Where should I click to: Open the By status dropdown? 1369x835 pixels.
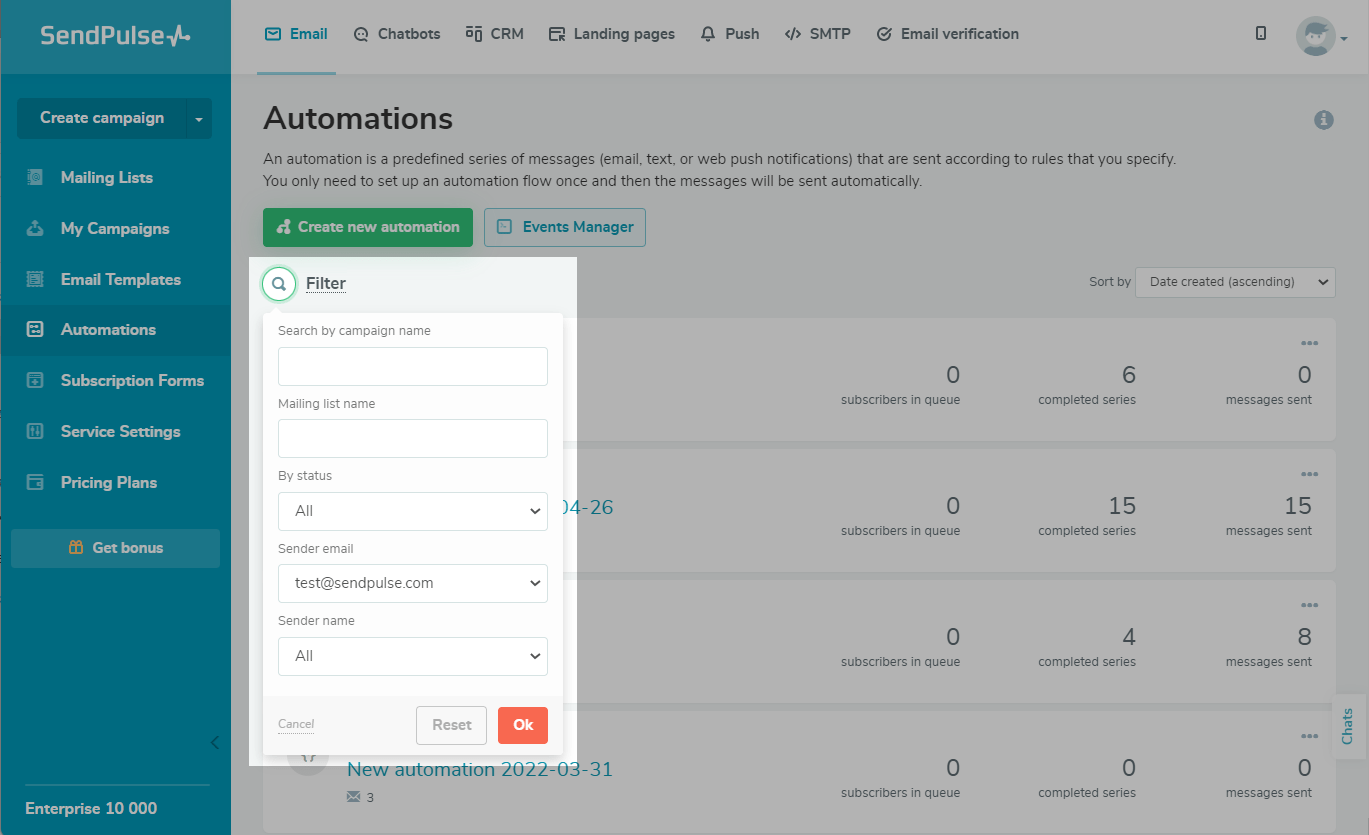413,511
